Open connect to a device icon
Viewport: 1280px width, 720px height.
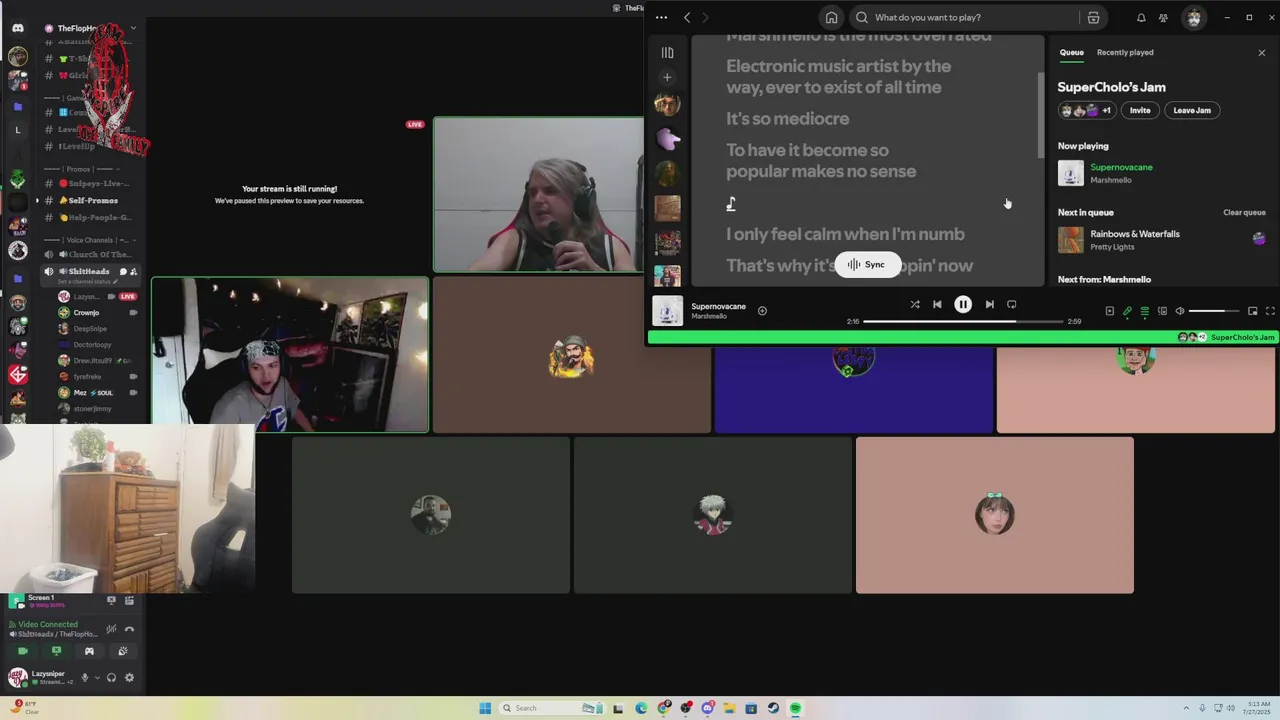pos(1162,311)
